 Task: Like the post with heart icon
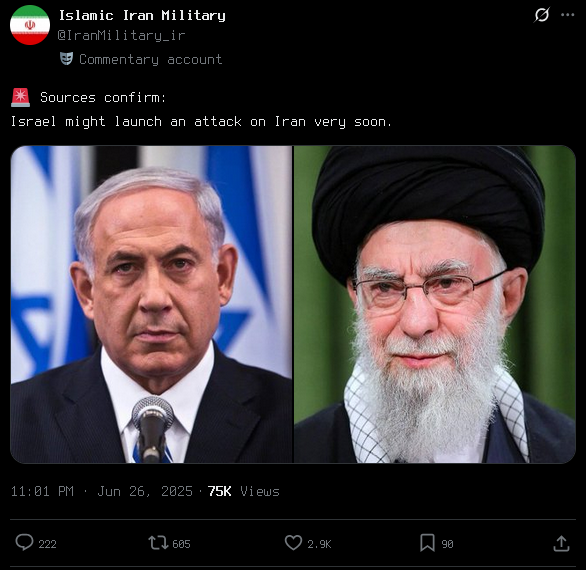293,543
